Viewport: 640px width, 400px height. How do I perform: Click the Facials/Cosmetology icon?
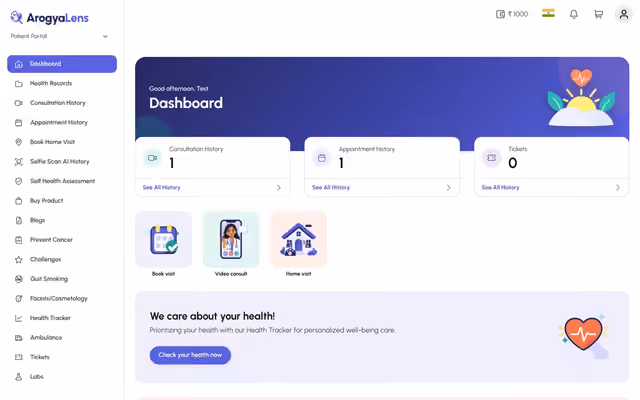18,299
